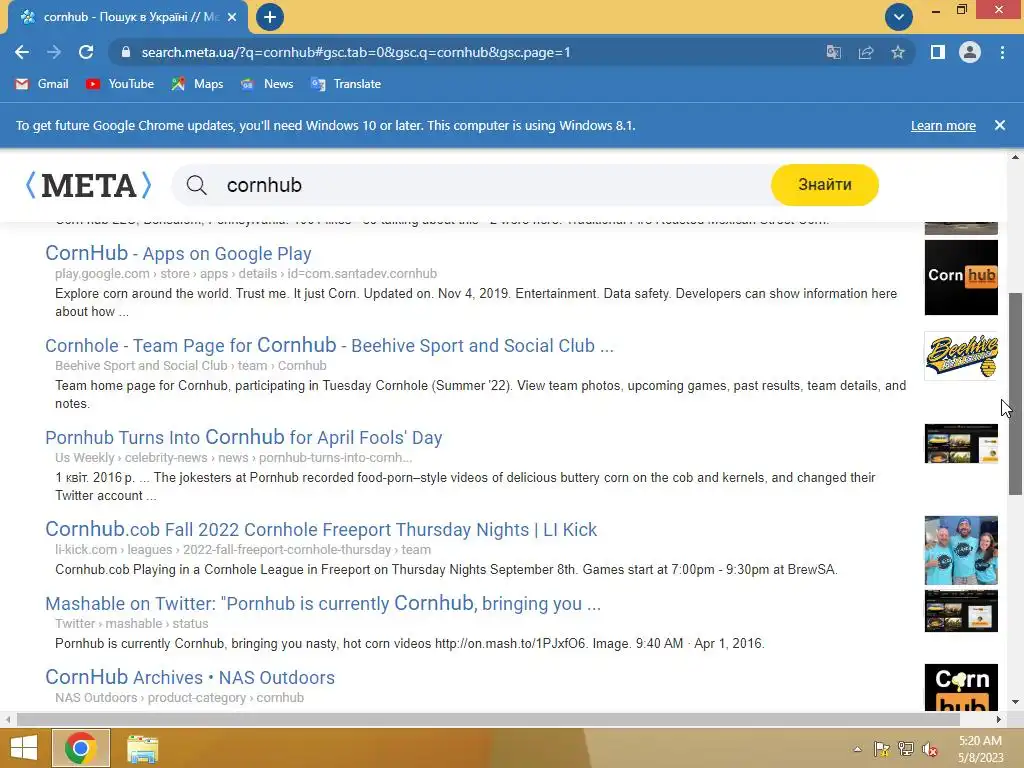Image resolution: width=1024 pixels, height=768 pixels.
Task: View site information padlock icon
Action: click(x=126, y=52)
